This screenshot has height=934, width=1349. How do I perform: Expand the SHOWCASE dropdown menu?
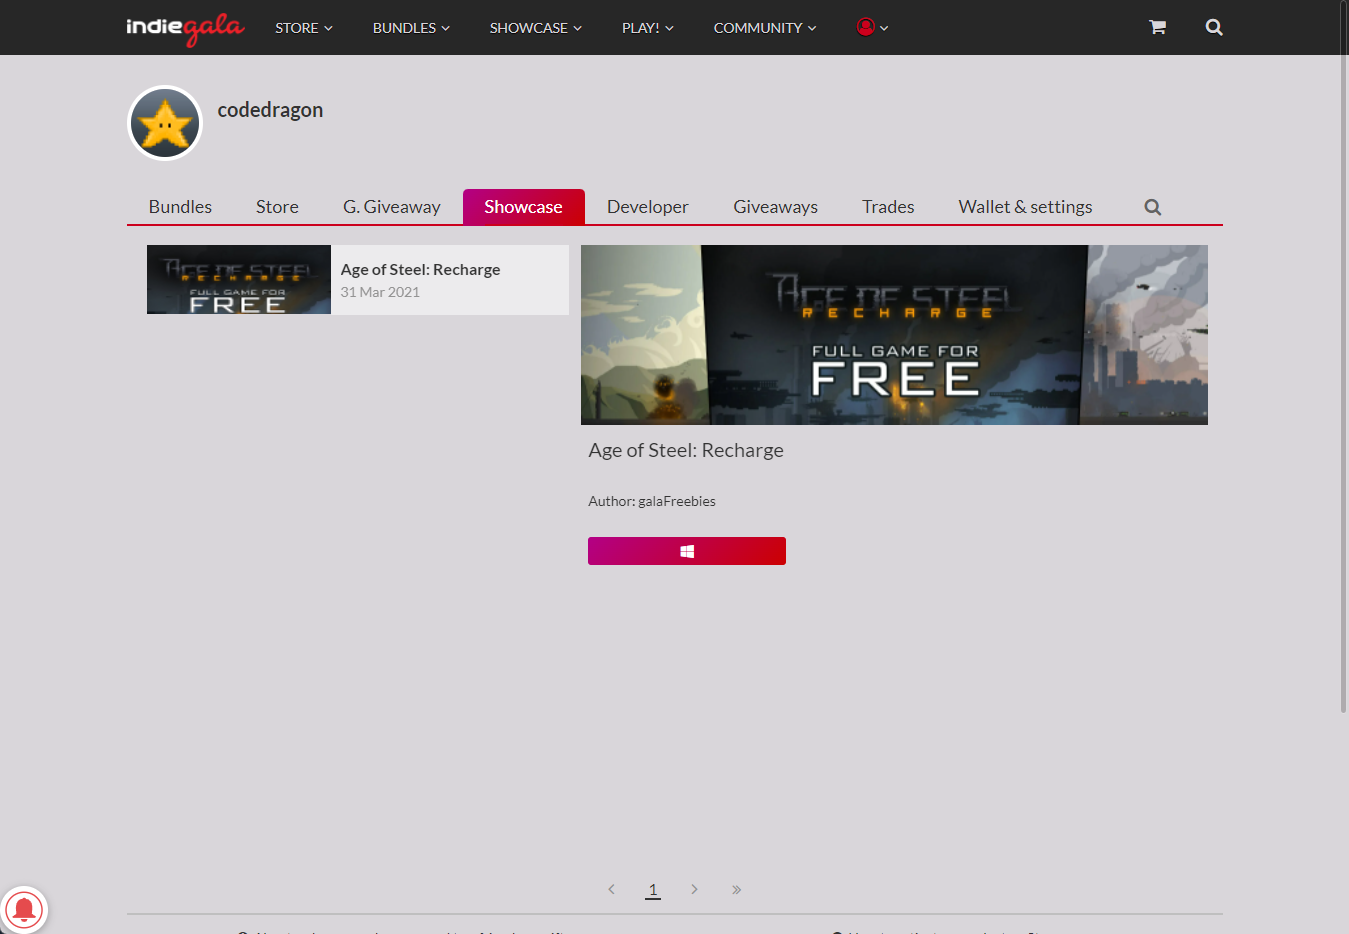tap(536, 28)
